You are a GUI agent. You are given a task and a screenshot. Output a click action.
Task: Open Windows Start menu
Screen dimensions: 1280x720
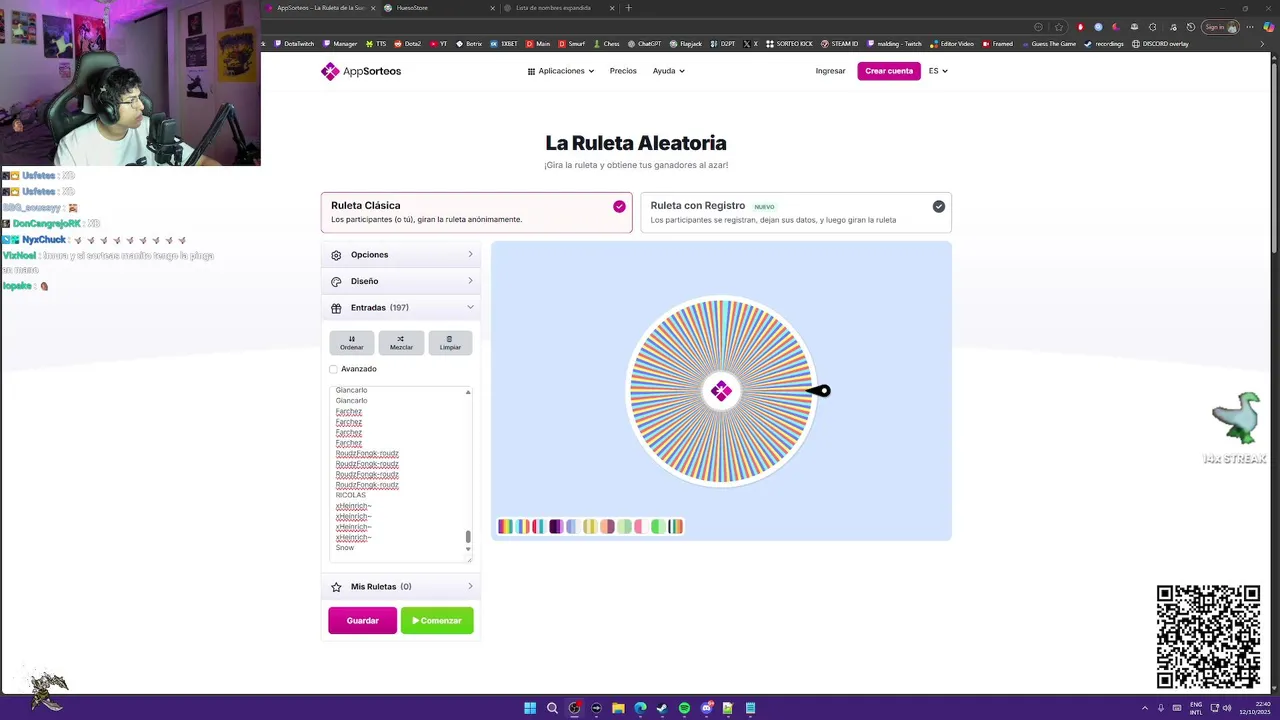coord(530,708)
